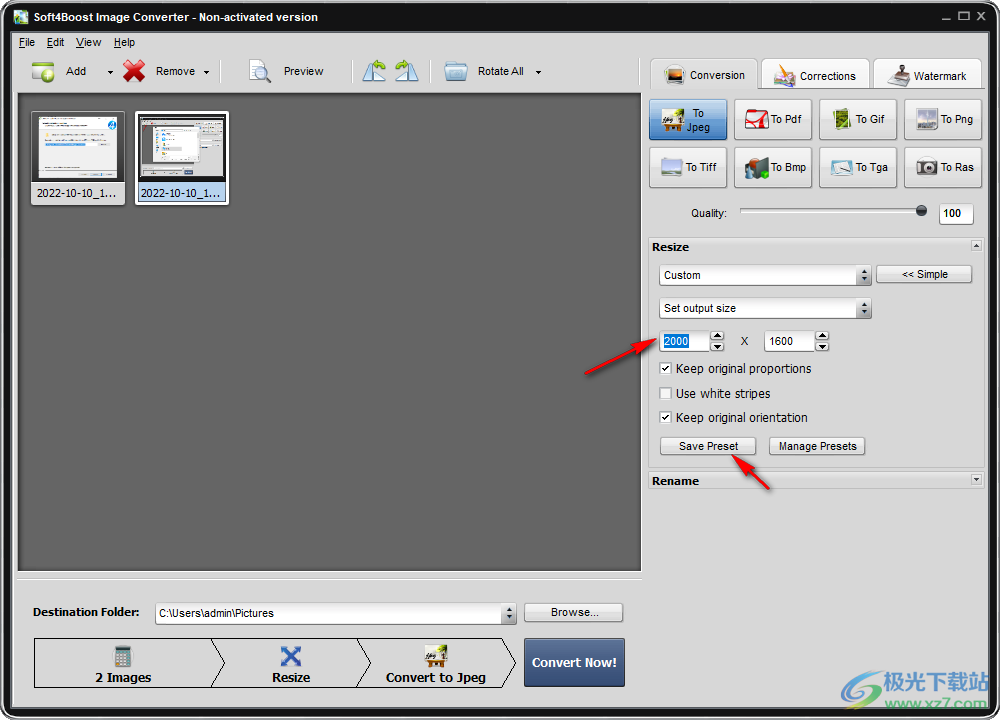Increase width with the up stepper
Screen dimensions: 1000x720
point(717,336)
